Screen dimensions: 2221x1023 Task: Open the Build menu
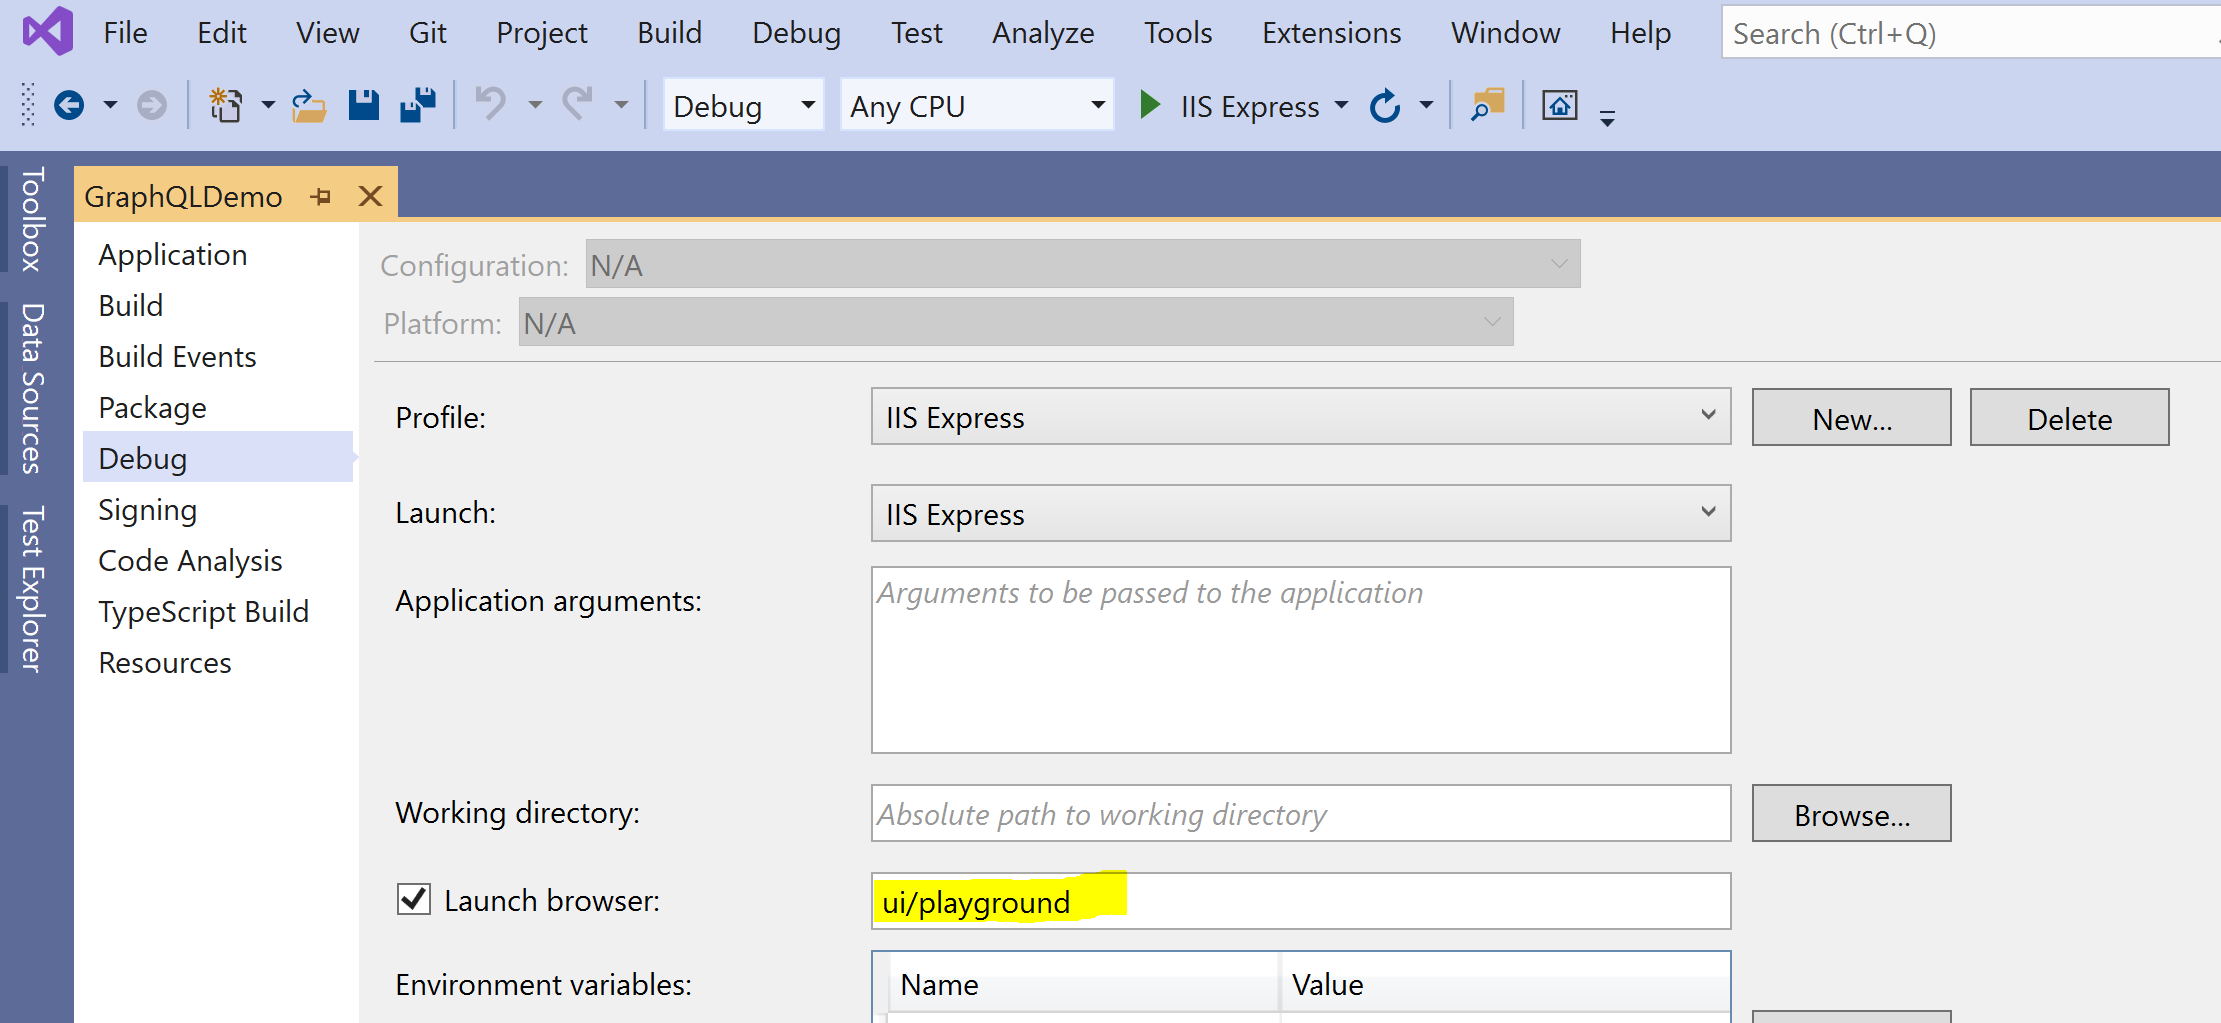(670, 33)
